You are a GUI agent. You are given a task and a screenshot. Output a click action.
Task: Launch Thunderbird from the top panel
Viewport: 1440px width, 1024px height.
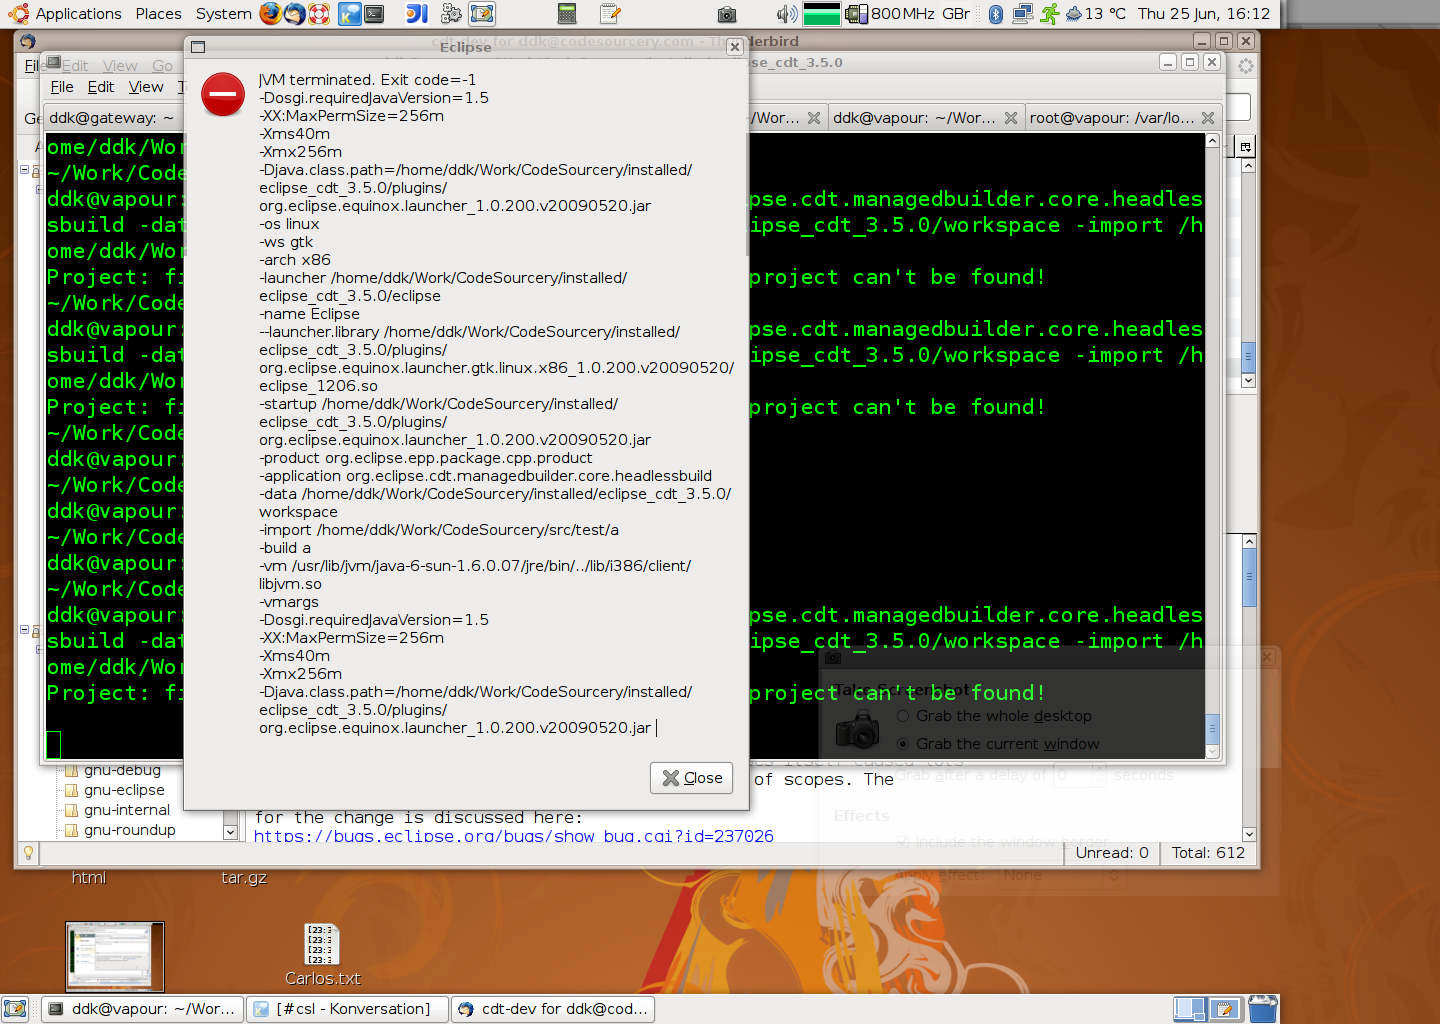(294, 13)
